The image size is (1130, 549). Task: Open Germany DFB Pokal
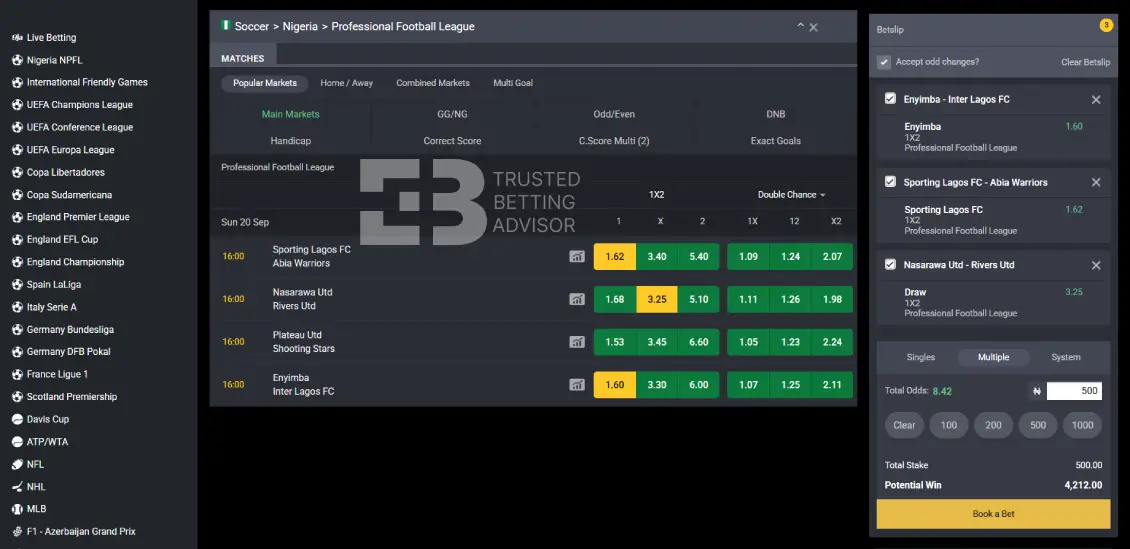(x=61, y=352)
